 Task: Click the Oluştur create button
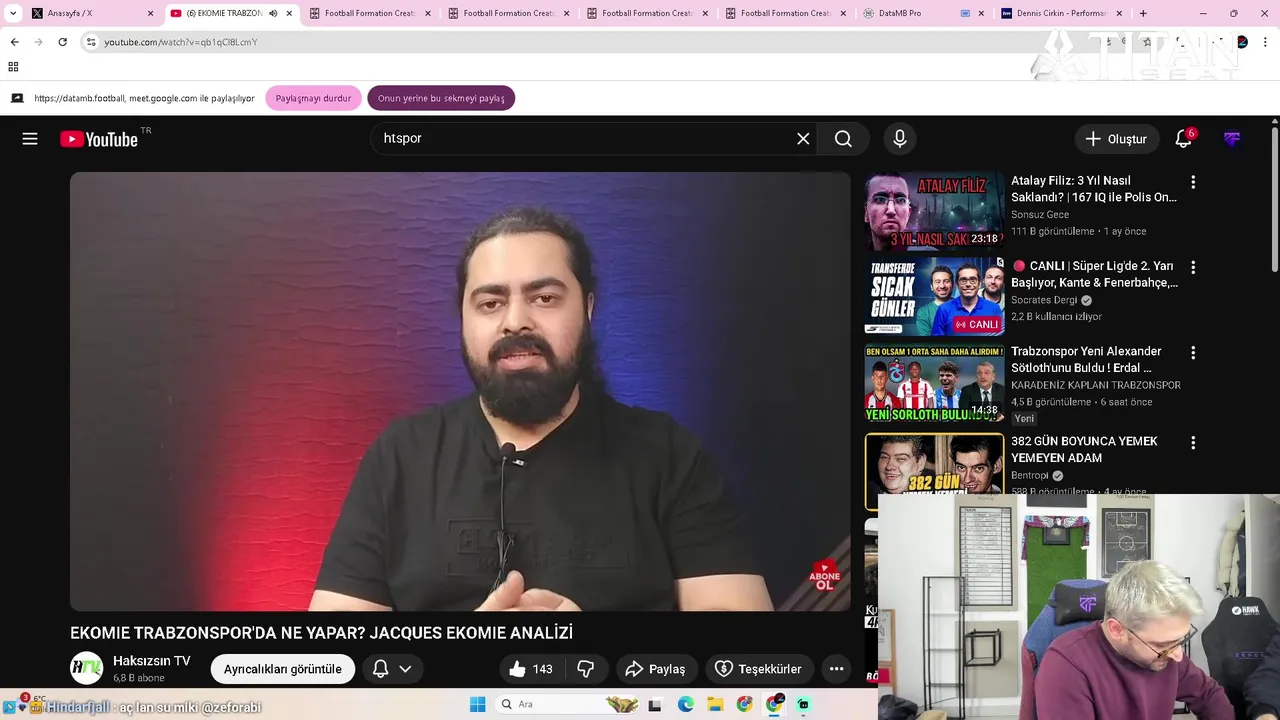[x=1117, y=139]
